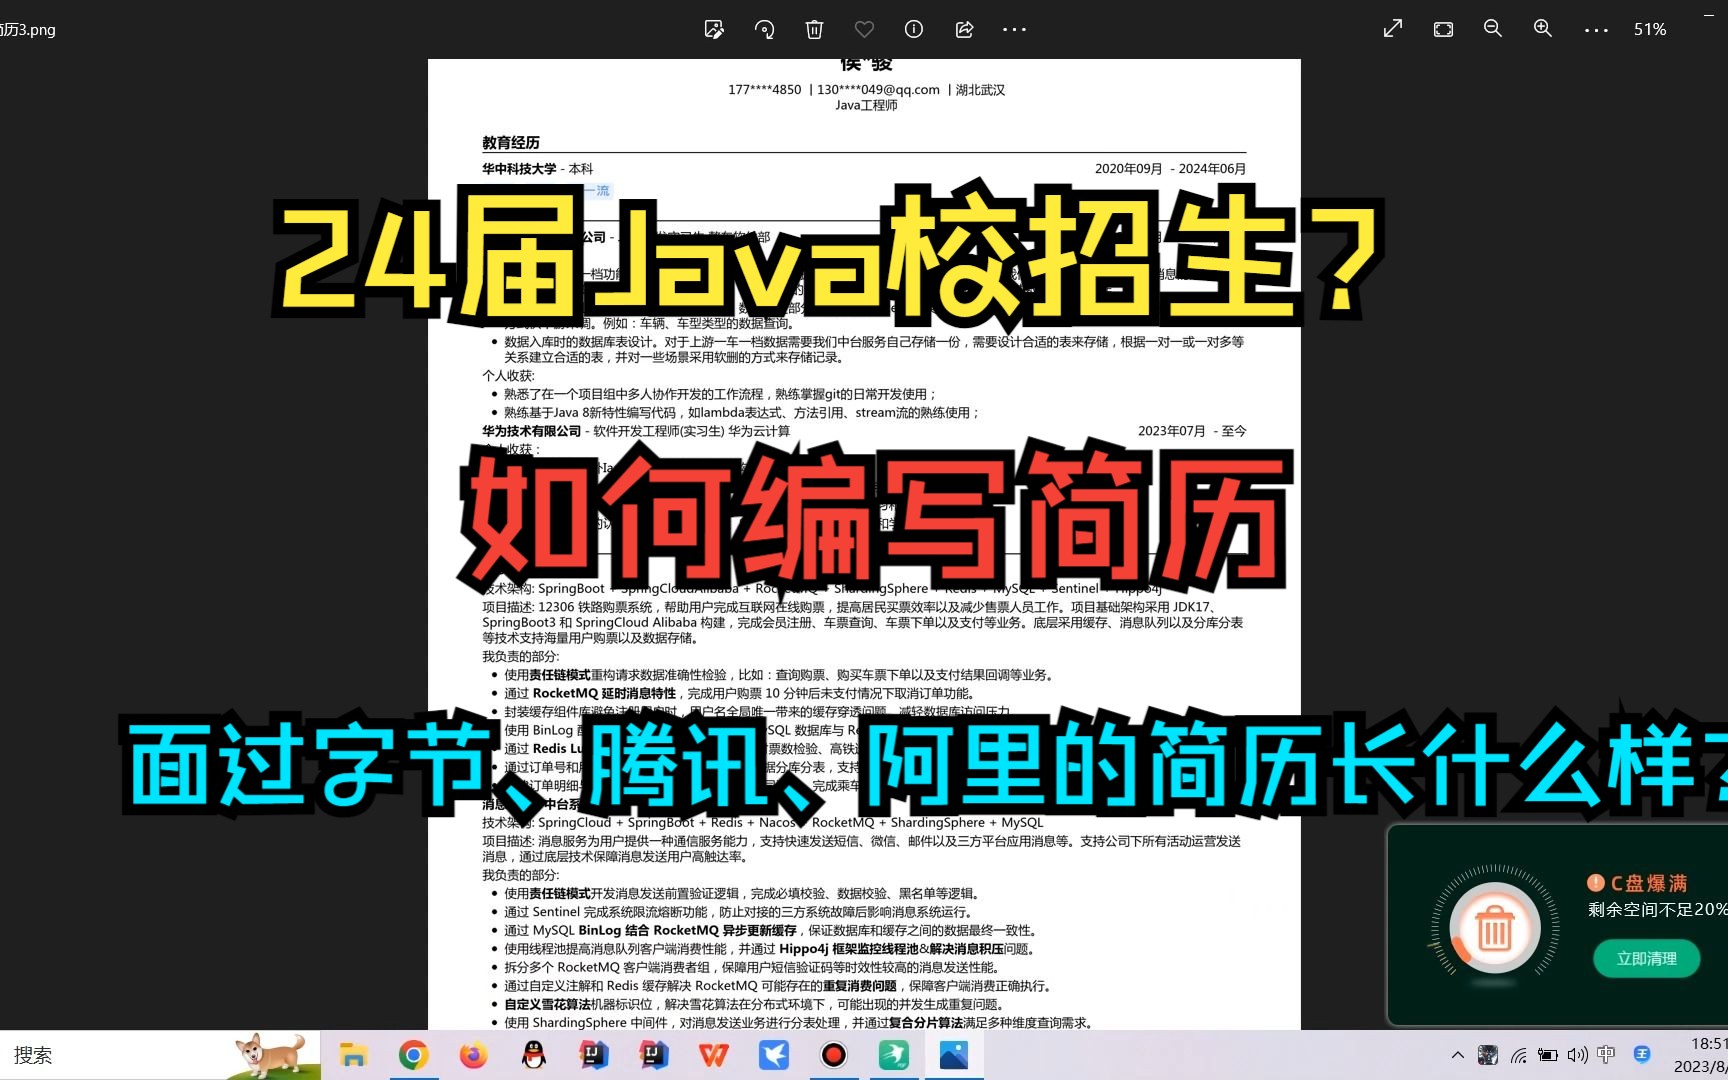Click the displayed resume image
Screen dimensions: 1728x1080
pyautogui.click(x=864, y=545)
